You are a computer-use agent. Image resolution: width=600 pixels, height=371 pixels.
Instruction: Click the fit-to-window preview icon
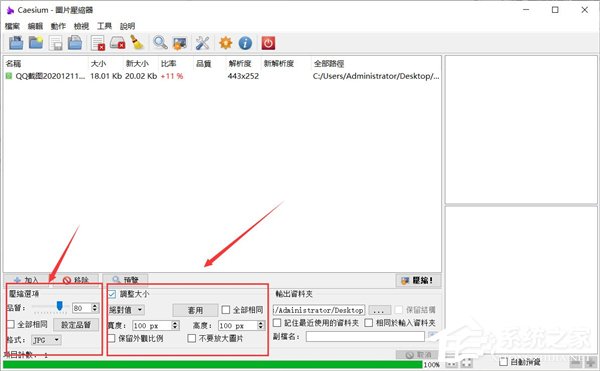(x=466, y=363)
